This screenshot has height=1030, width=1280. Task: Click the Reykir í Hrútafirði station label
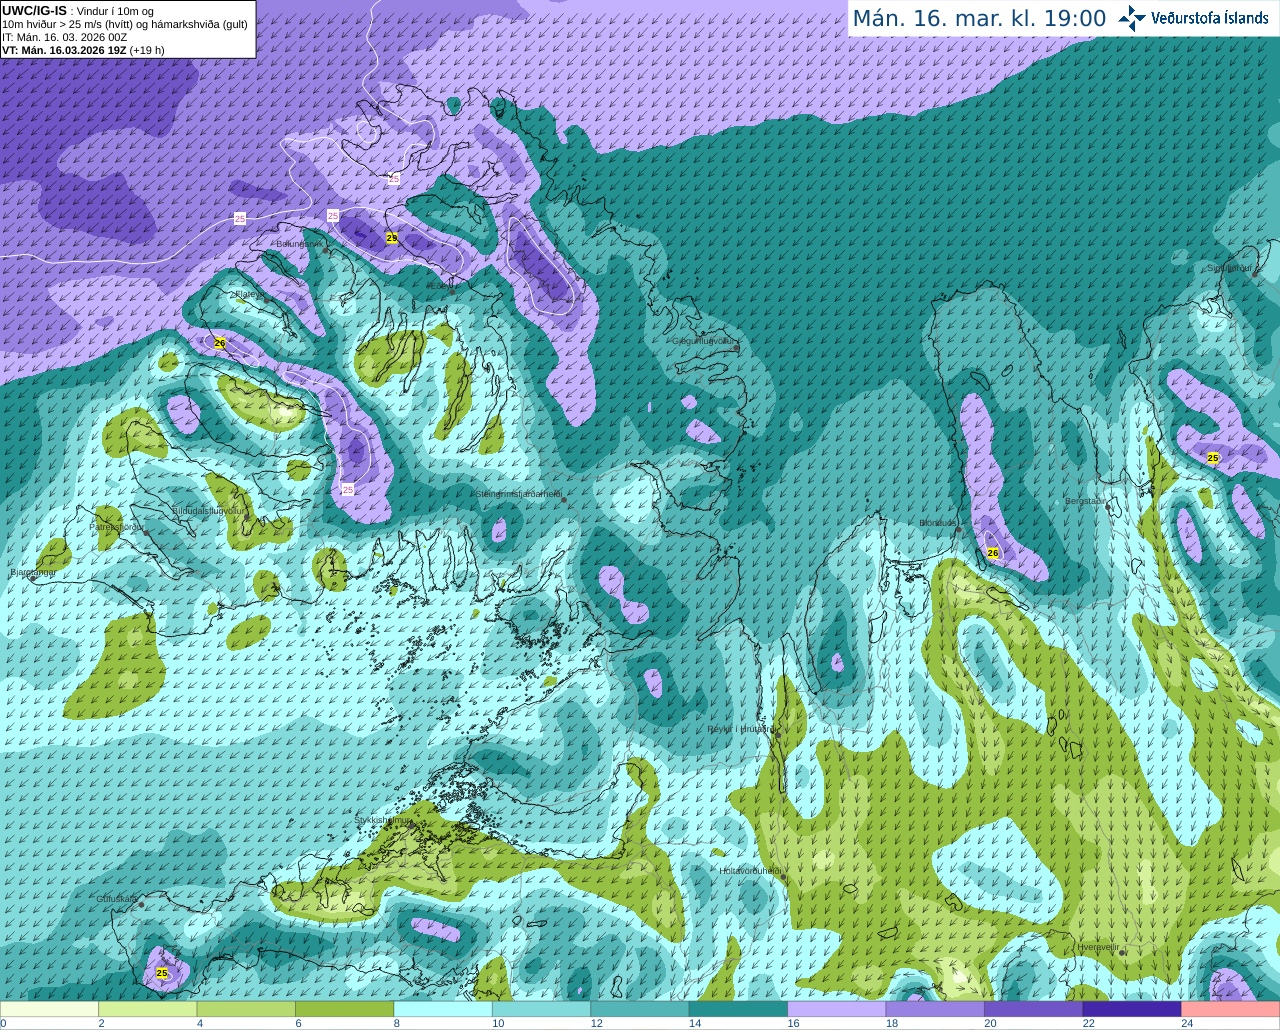point(740,729)
